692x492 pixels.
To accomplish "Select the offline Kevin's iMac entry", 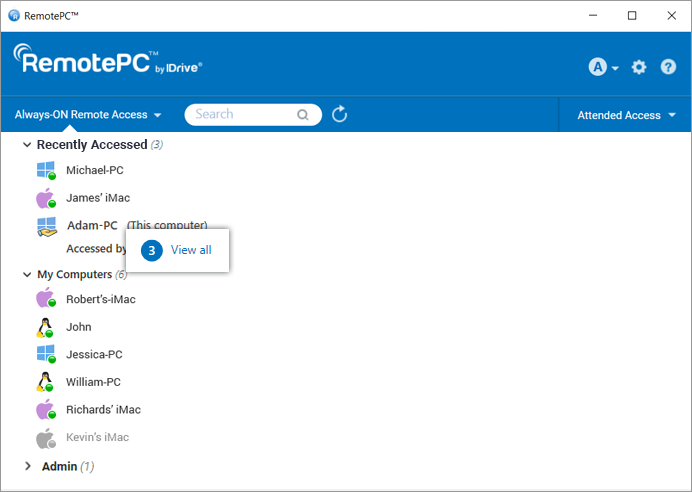I will [x=97, y=437].
